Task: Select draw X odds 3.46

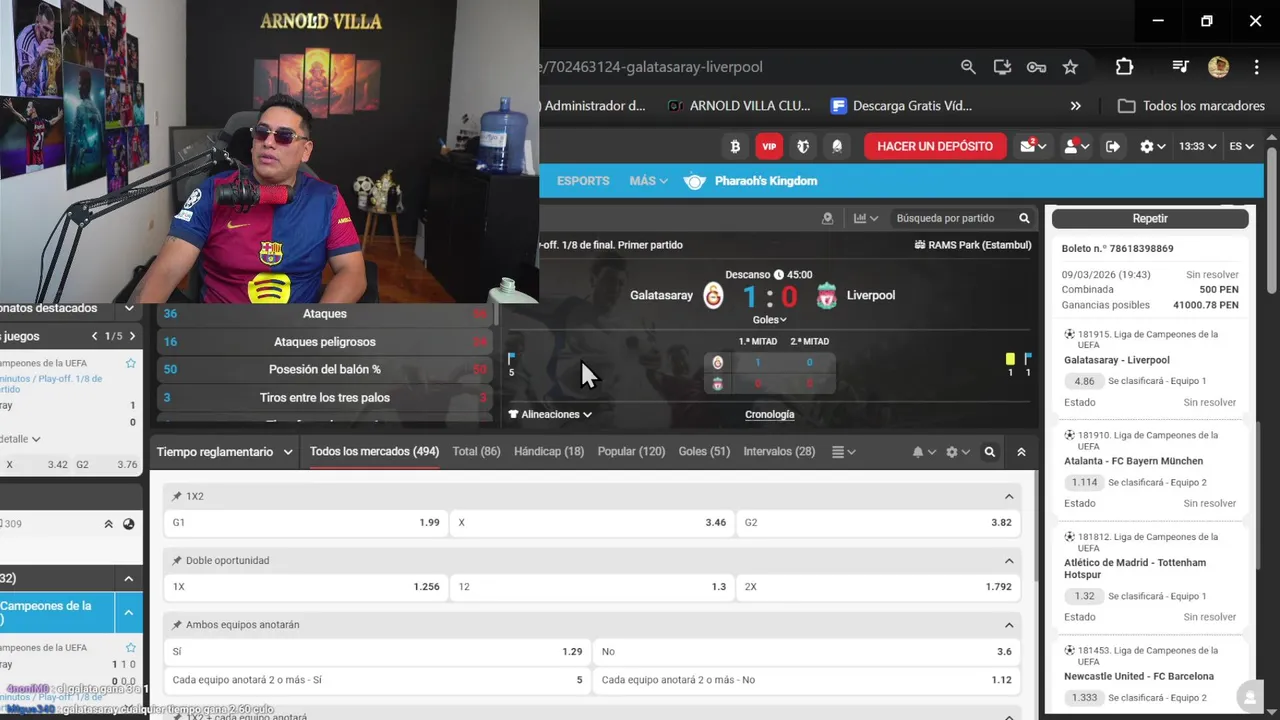Action: click(x=592, y=522)
